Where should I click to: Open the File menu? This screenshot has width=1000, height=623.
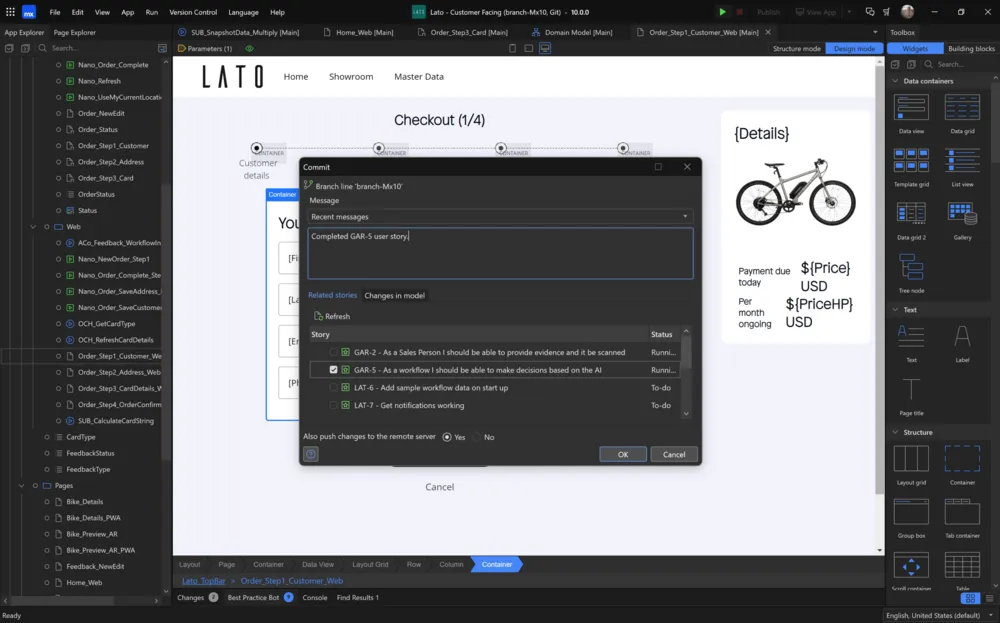[x=55, y=12]
